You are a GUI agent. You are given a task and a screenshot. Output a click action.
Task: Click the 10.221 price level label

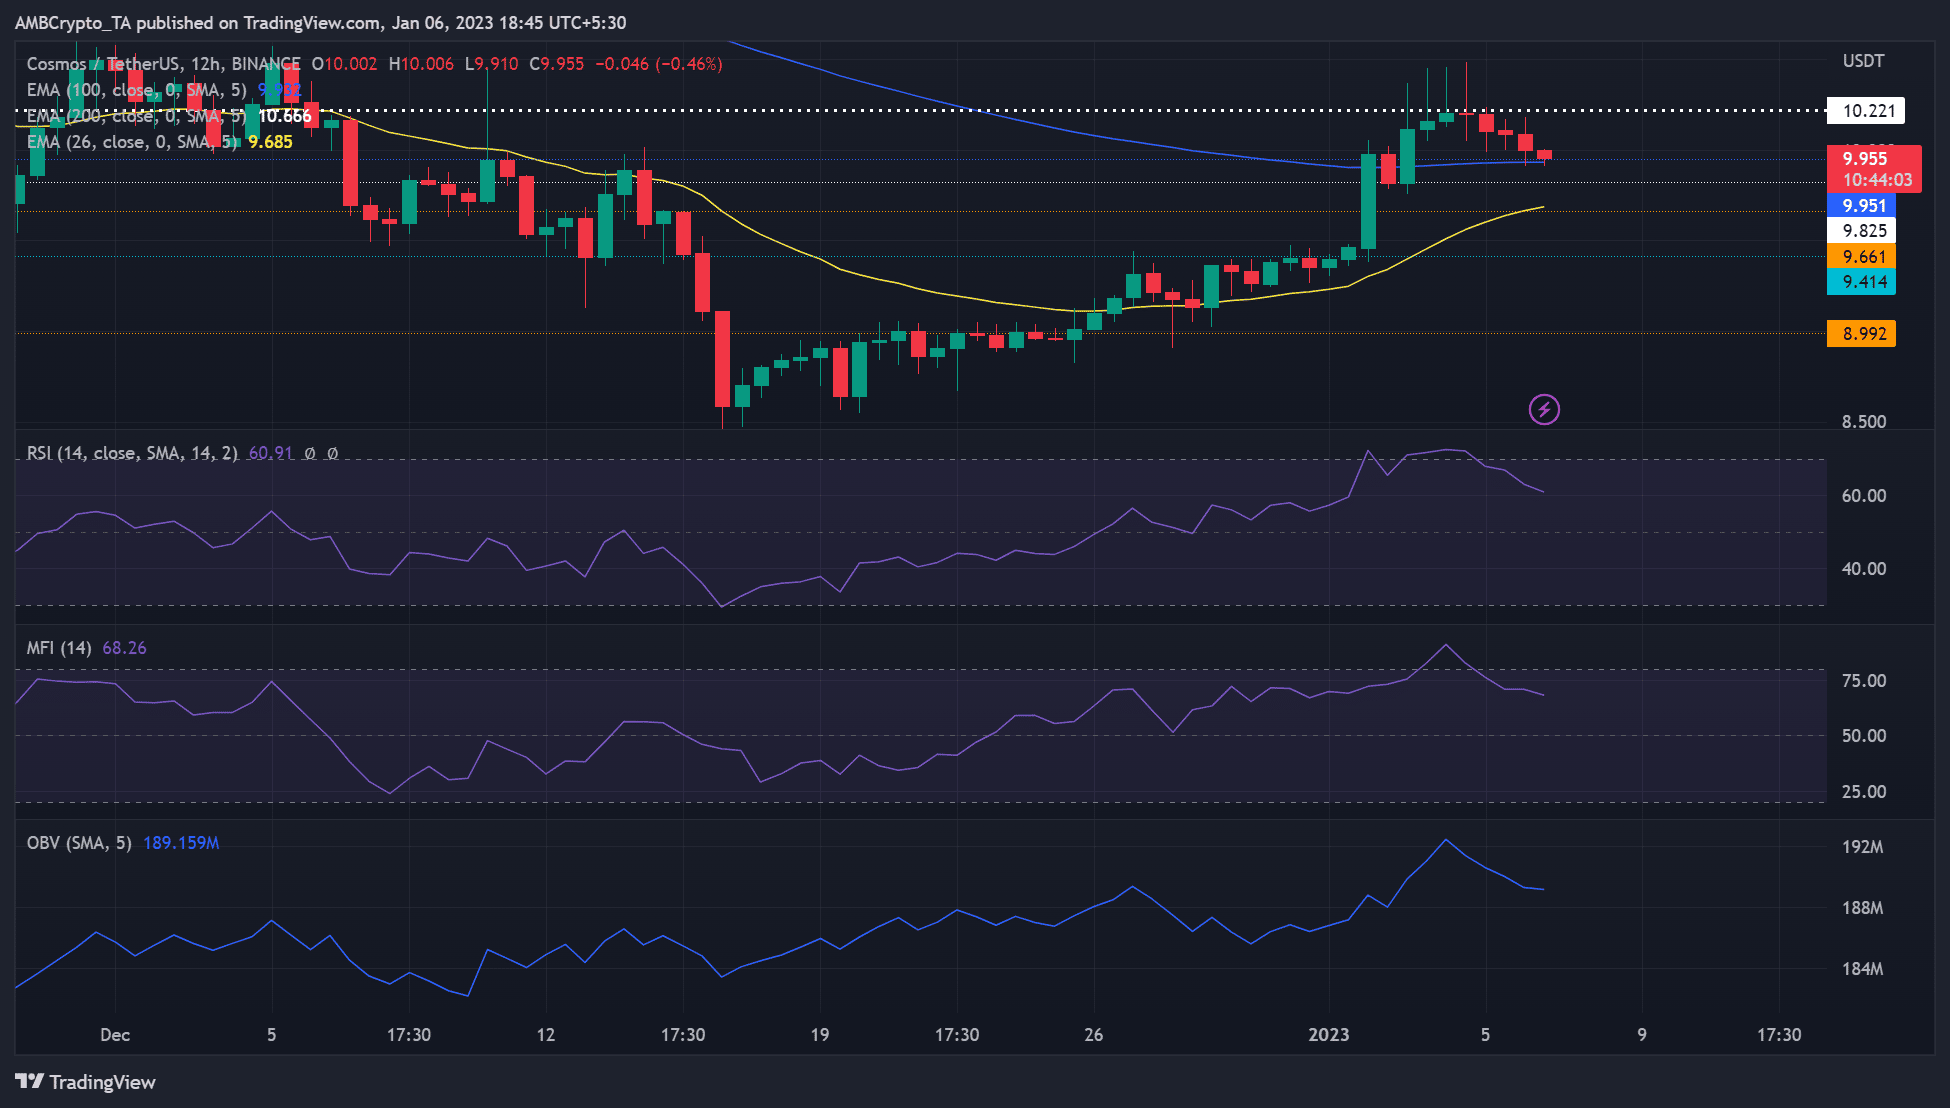click(x=1868, y=111)
